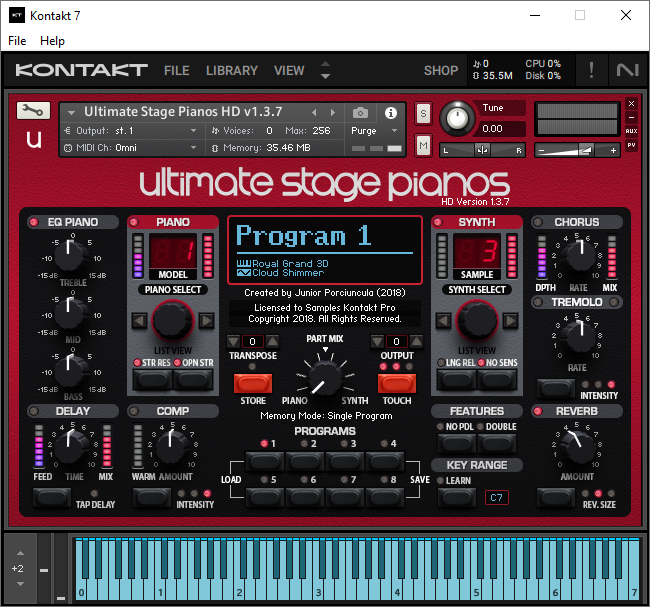Click the PART MIX knob
This screenshot has width=650, height=607.
[x=325, y=379]
